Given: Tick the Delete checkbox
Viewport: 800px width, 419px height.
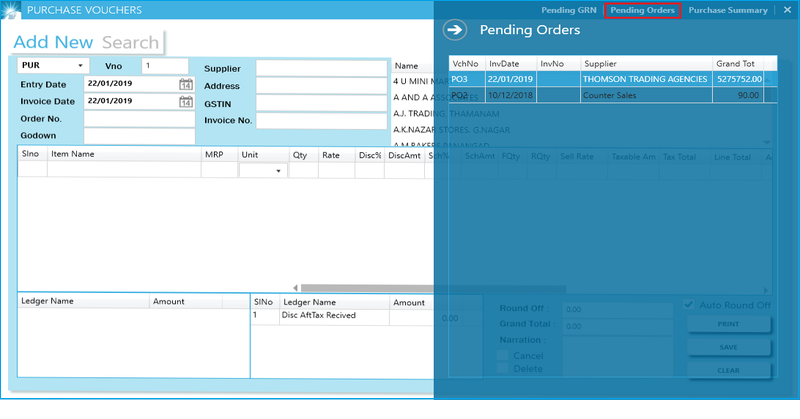Looking at the screenshot, I should (x=503, y=368).
